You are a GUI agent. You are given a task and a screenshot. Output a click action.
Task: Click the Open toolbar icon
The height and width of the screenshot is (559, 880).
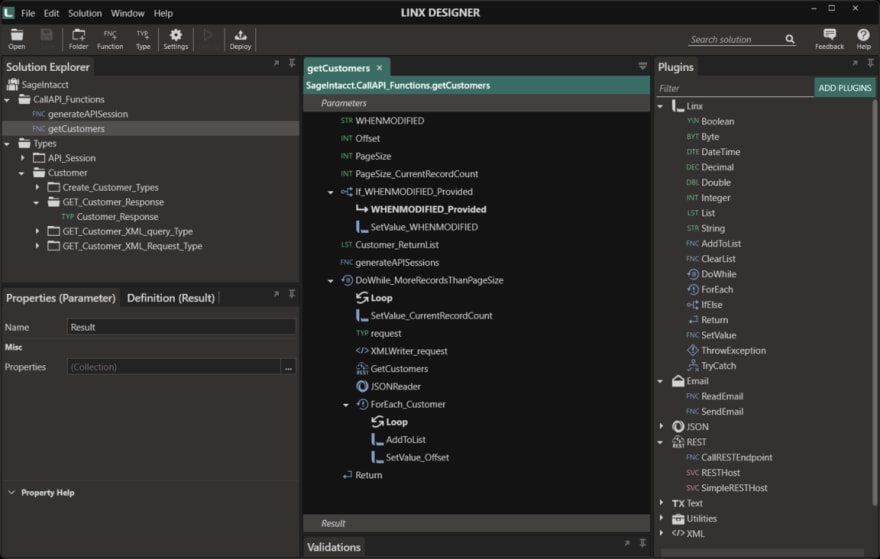point(17,39)
